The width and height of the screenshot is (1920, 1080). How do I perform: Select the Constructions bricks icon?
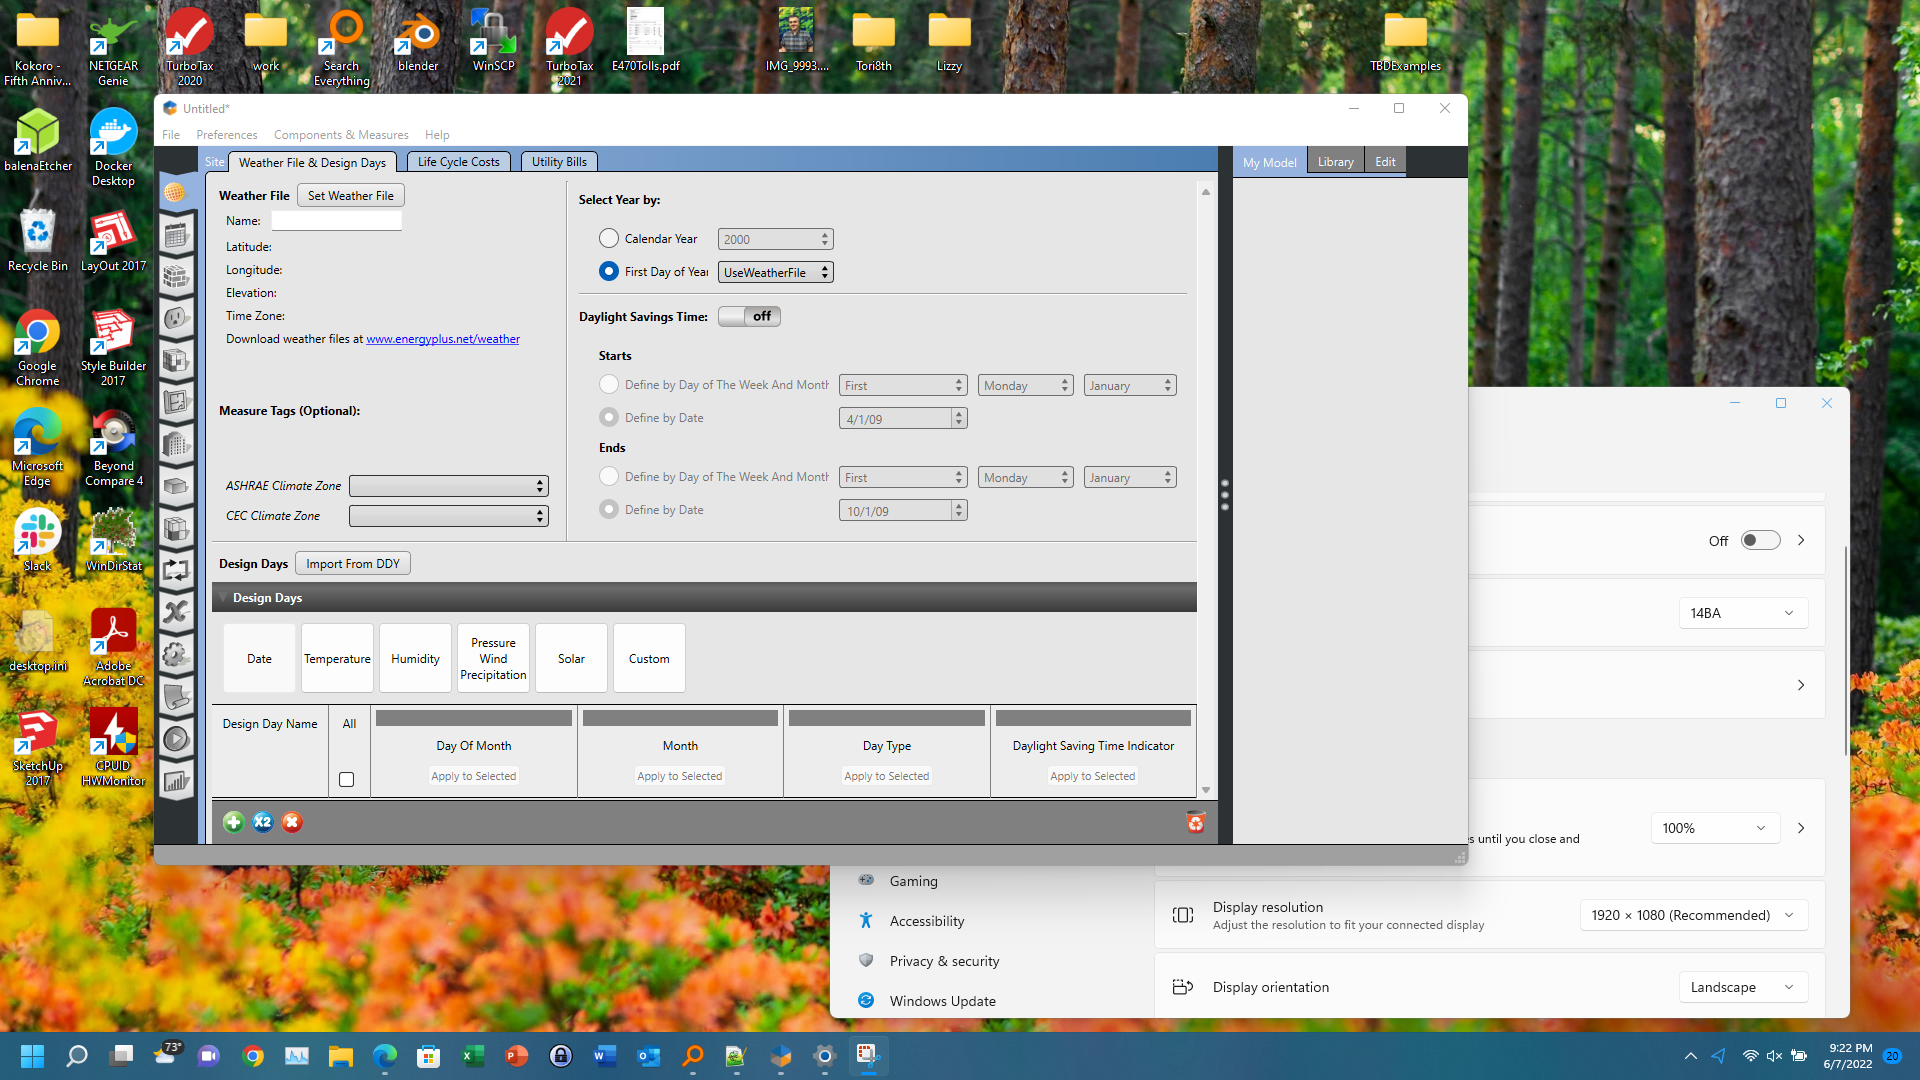click(177, 276)
